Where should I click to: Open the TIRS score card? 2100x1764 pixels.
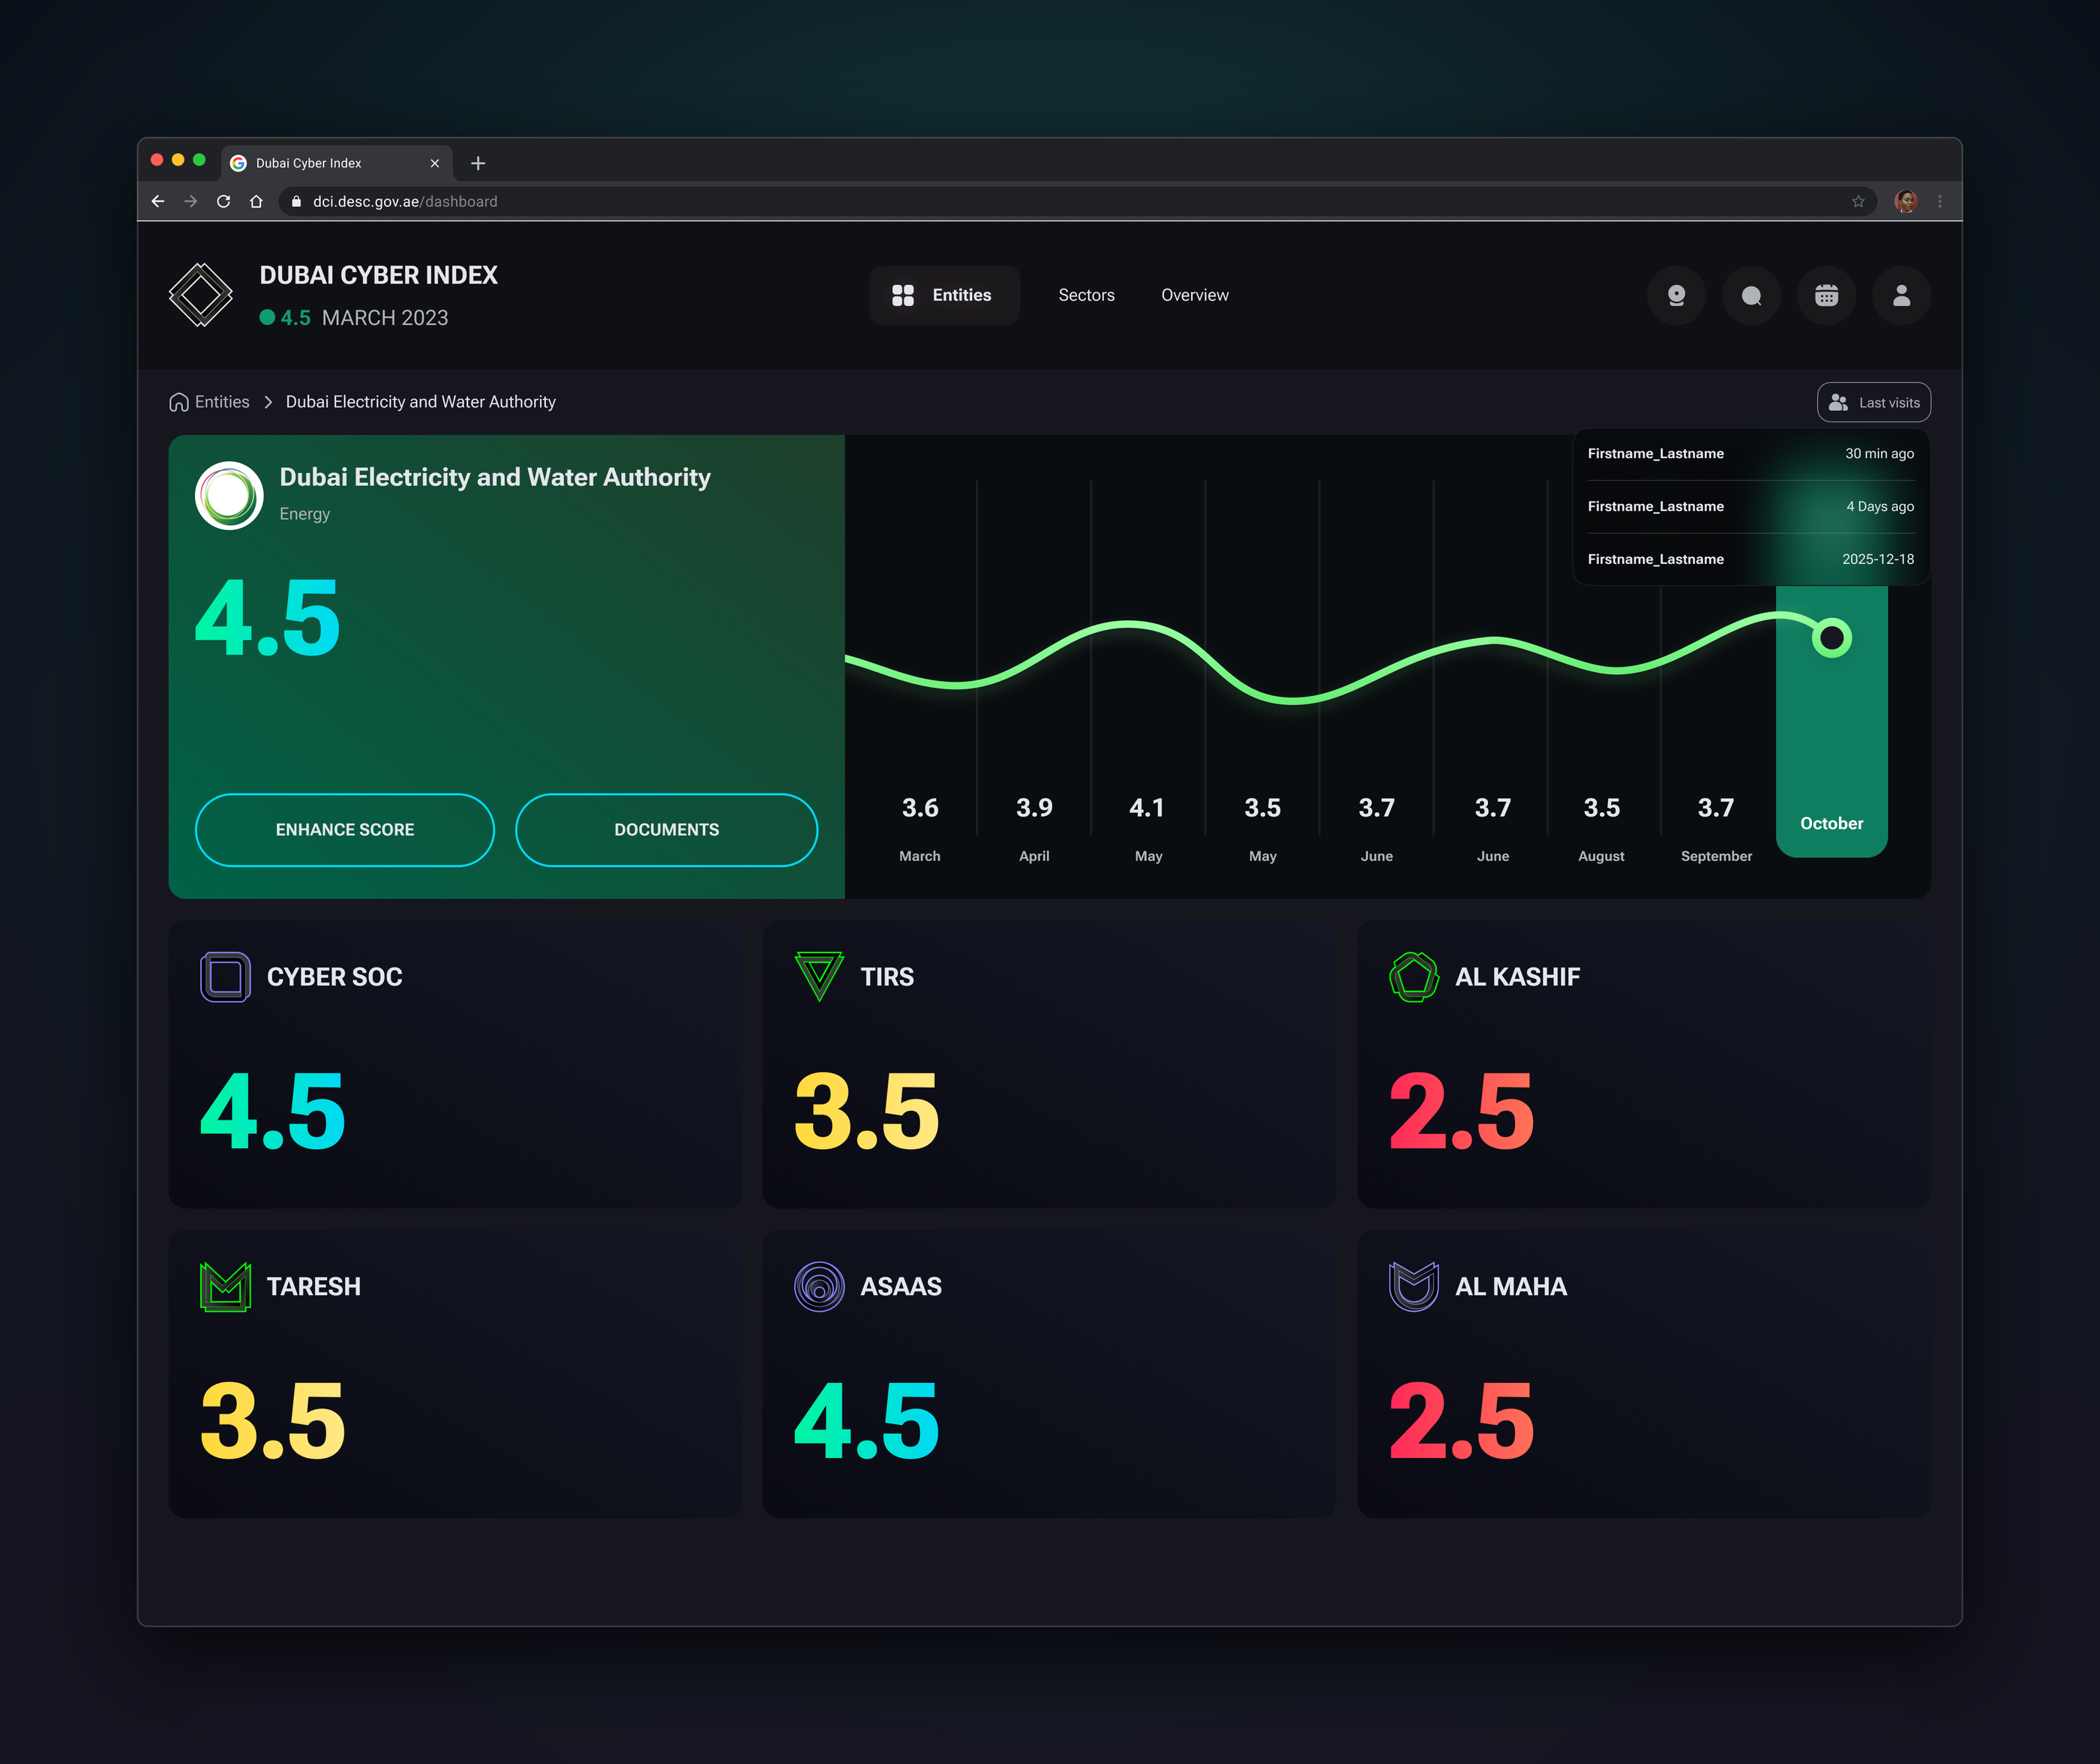[1049, 1064]
